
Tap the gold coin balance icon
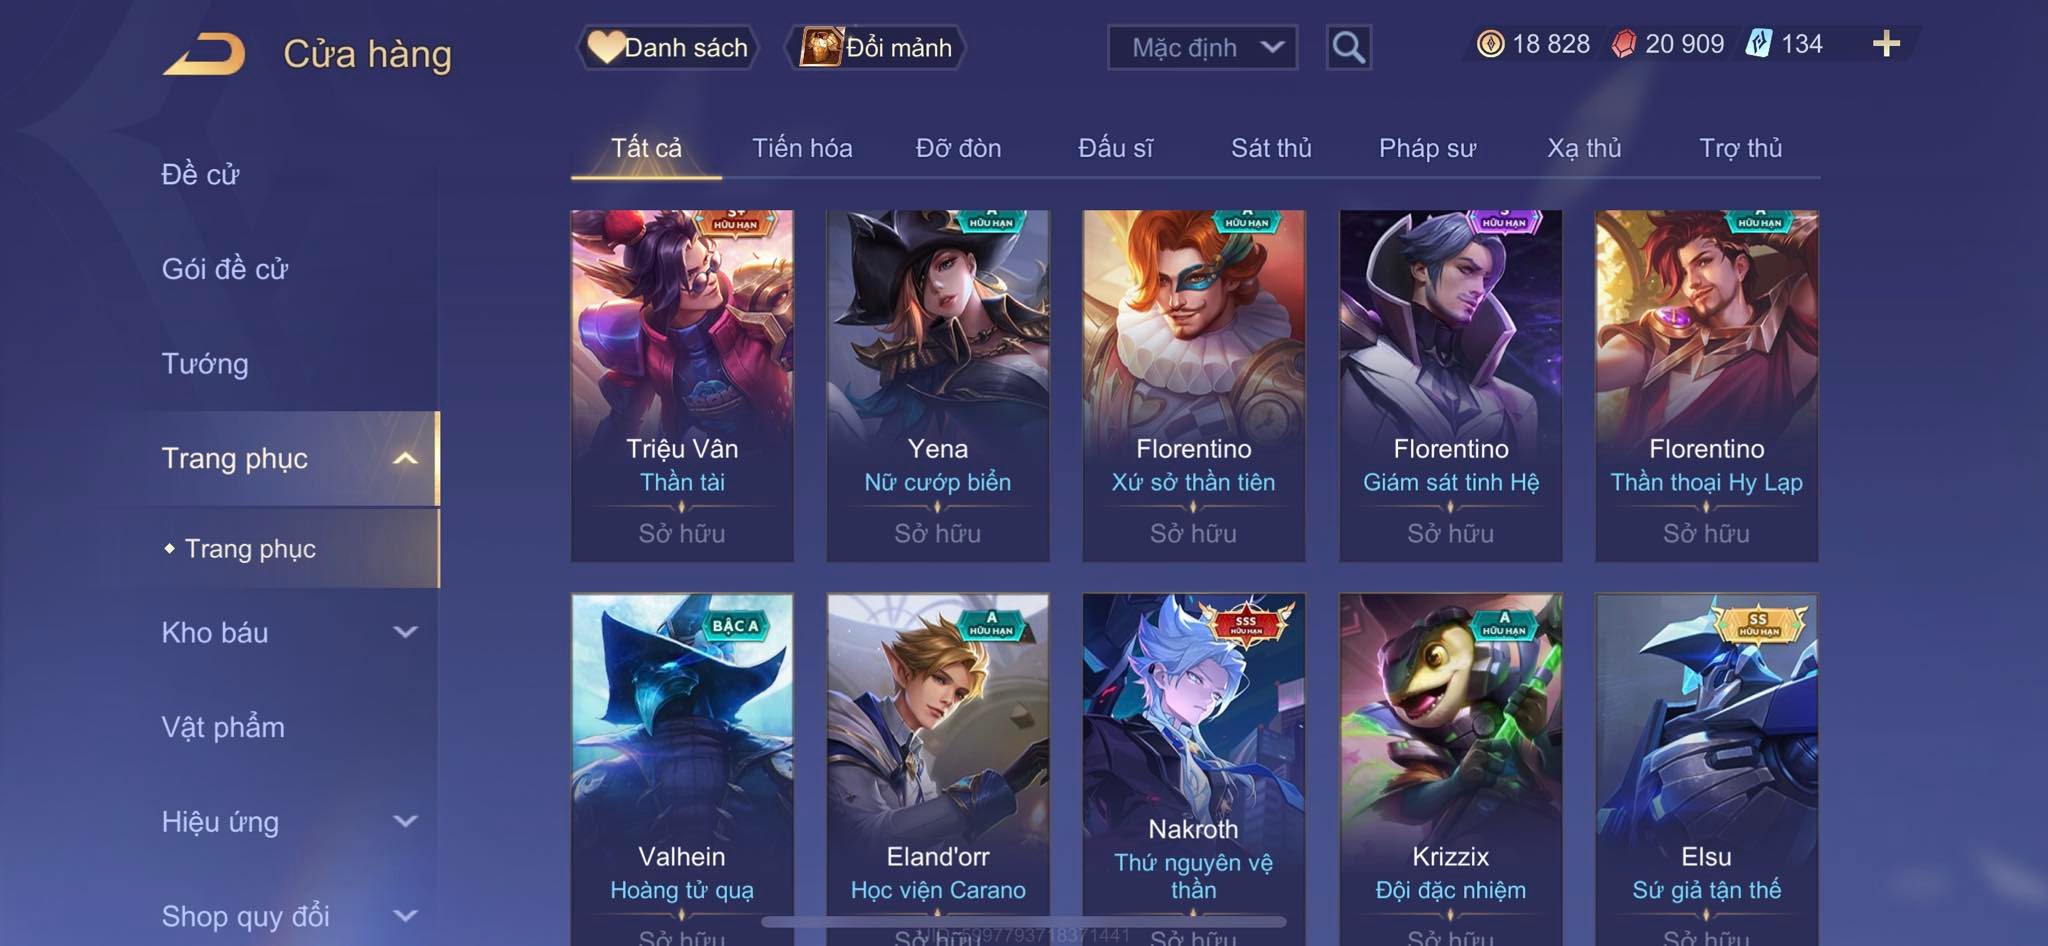[1490, 44]
